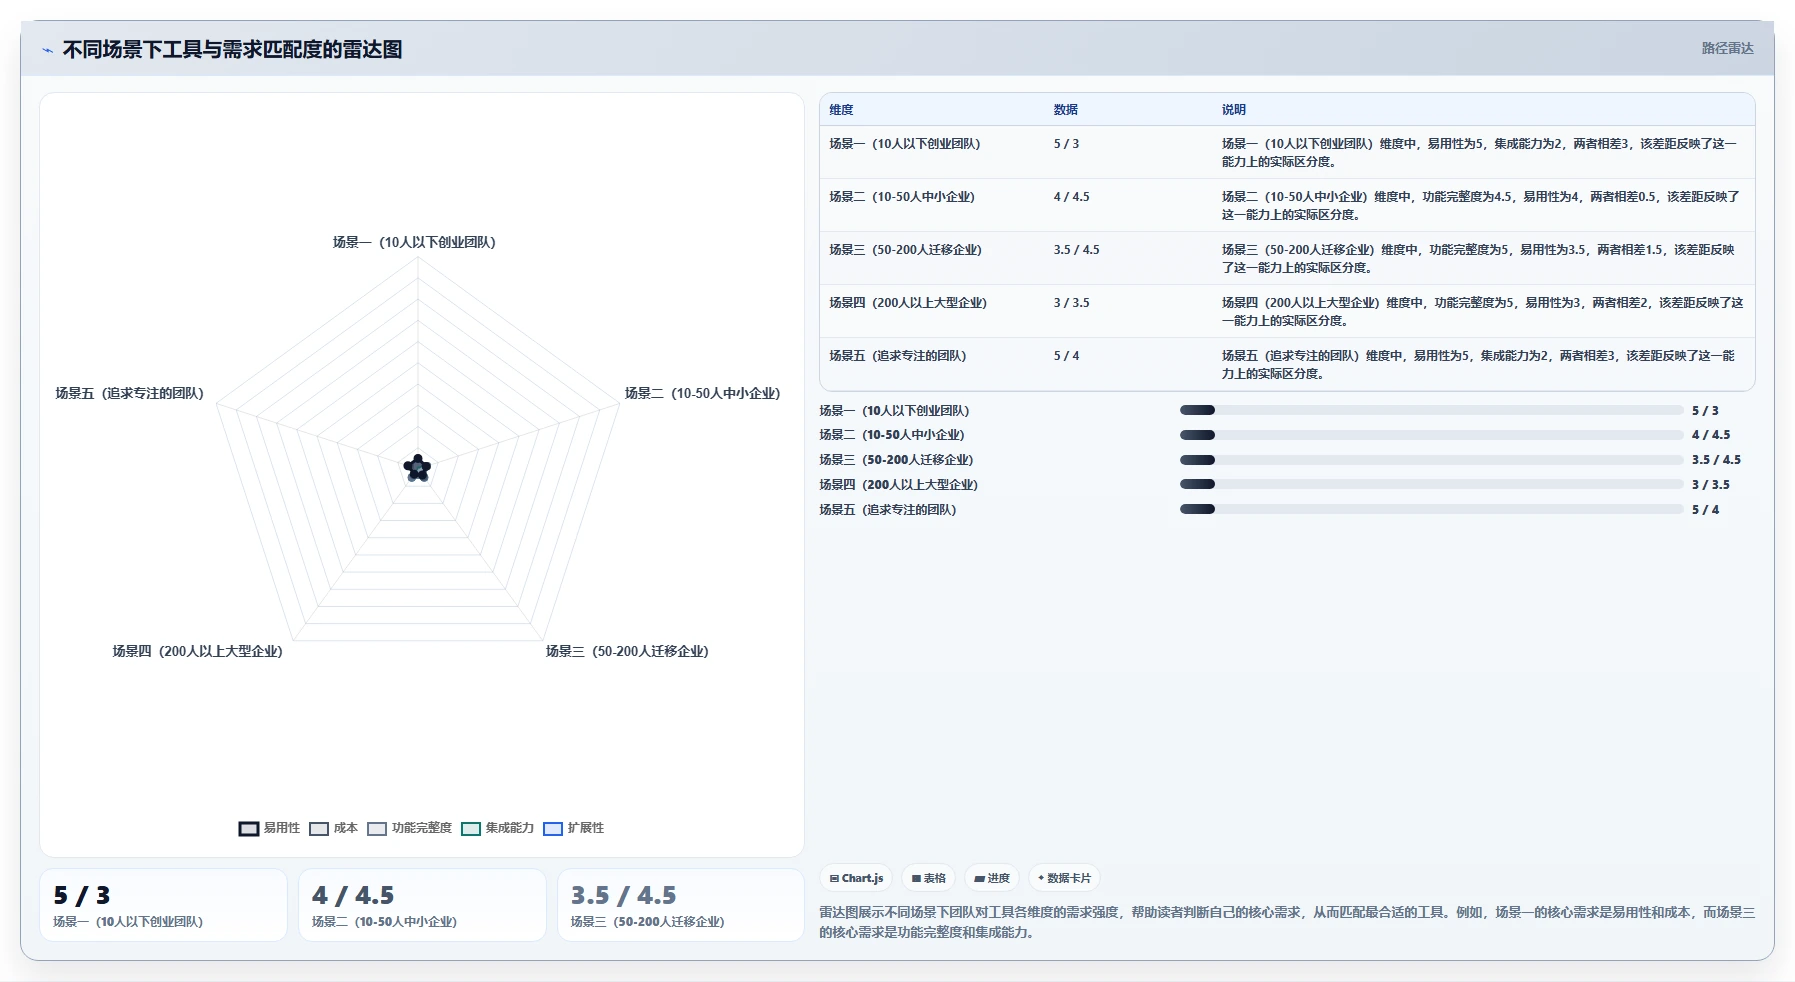The height and width of the screenshot is (982, 1795).
Task: Toggle the 扩展性 legend item
Action: pos(573,828)
